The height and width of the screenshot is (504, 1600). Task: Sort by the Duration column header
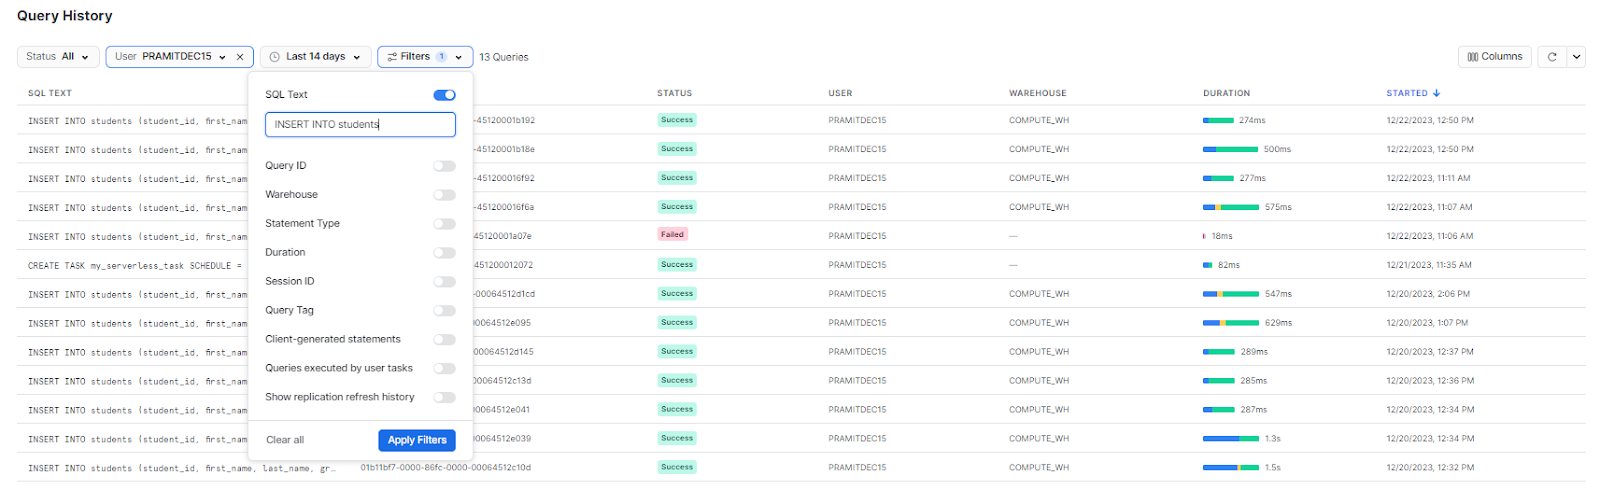pos(1226,93)
